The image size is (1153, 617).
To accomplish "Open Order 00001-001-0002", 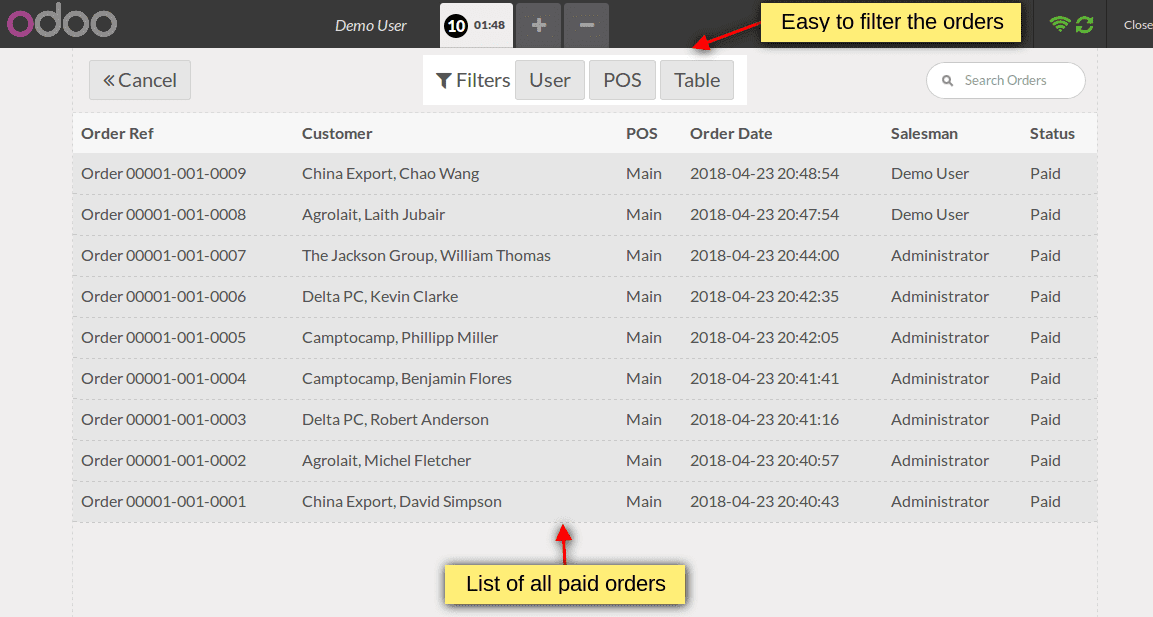I will pyautogui.click(x=585, y=460).
